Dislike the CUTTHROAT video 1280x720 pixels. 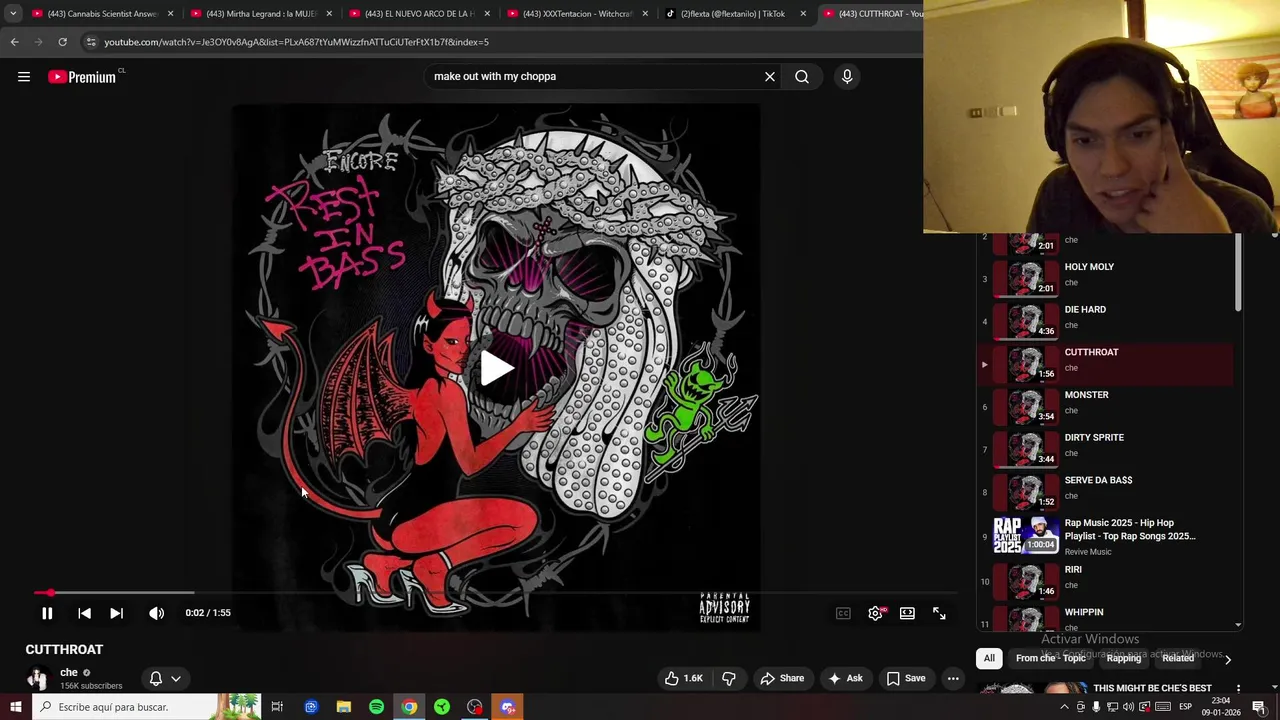click(x=729, y=678)
